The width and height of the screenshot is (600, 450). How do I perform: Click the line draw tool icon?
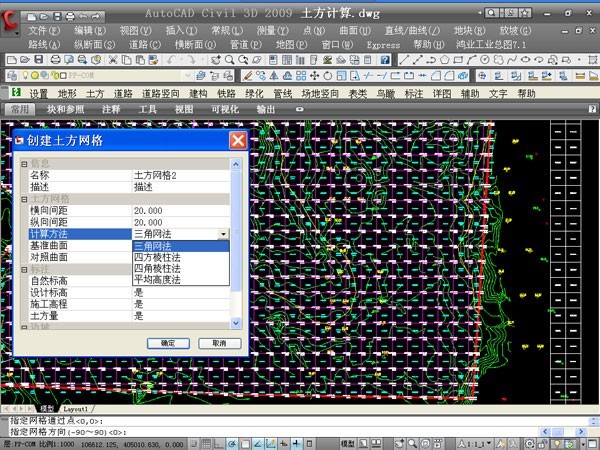pos(404,60)
